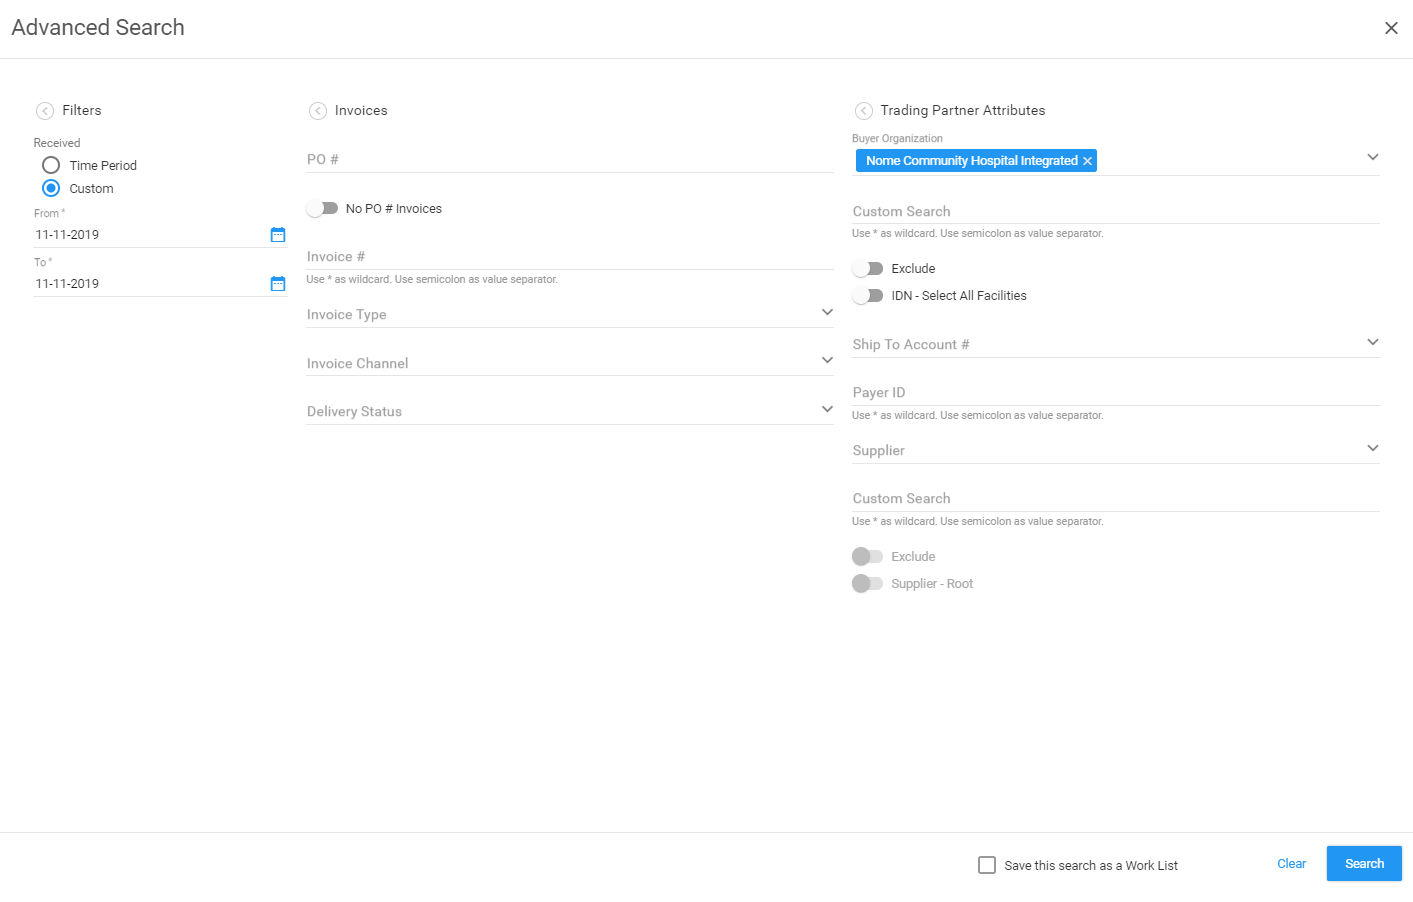Collapse the Invoices section

(318, 110)
